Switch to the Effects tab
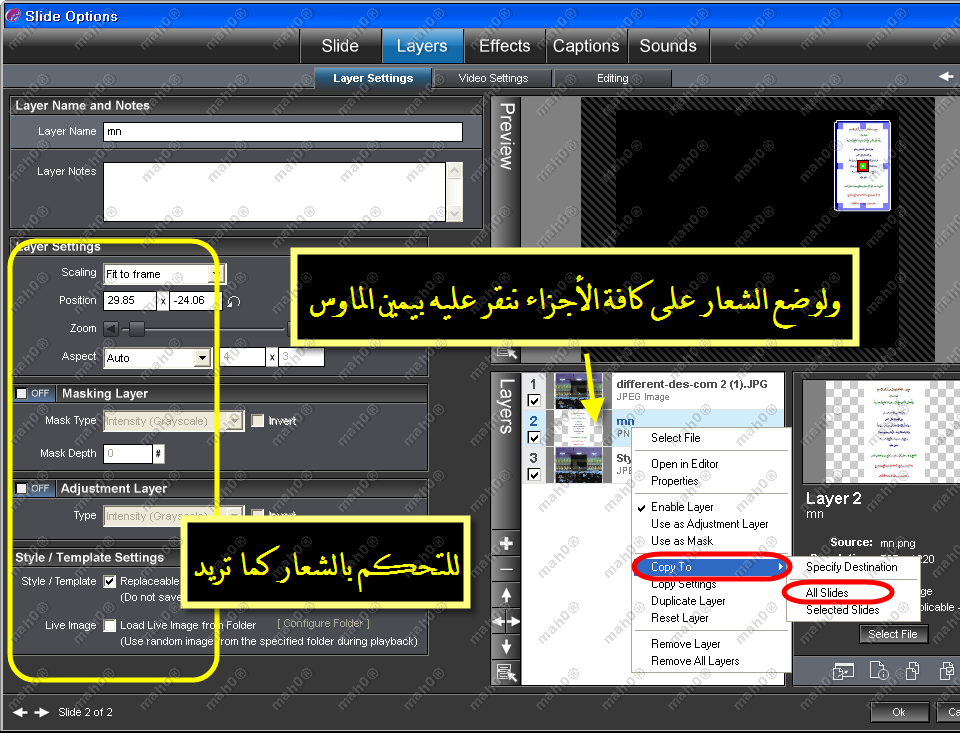 tap(504, 46)
